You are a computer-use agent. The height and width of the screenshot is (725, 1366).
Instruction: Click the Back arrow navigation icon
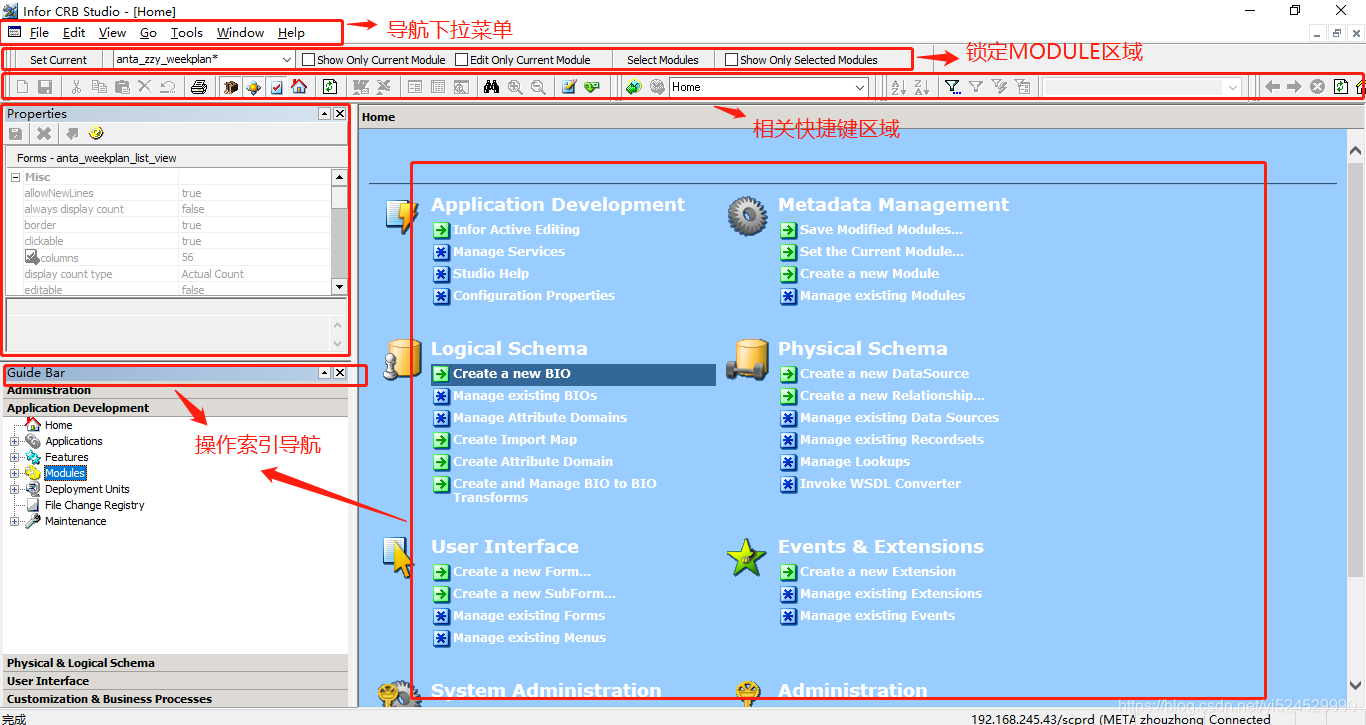coord(1272,87)
